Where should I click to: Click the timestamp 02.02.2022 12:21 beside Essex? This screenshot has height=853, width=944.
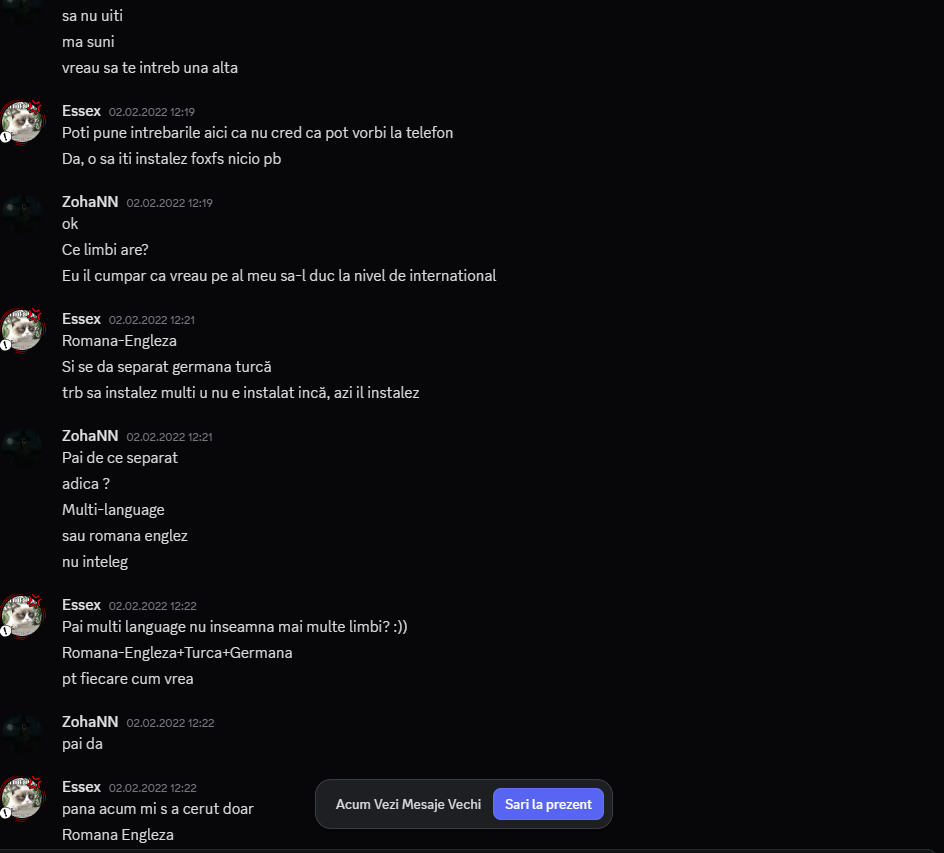click(x=152, y=320)
